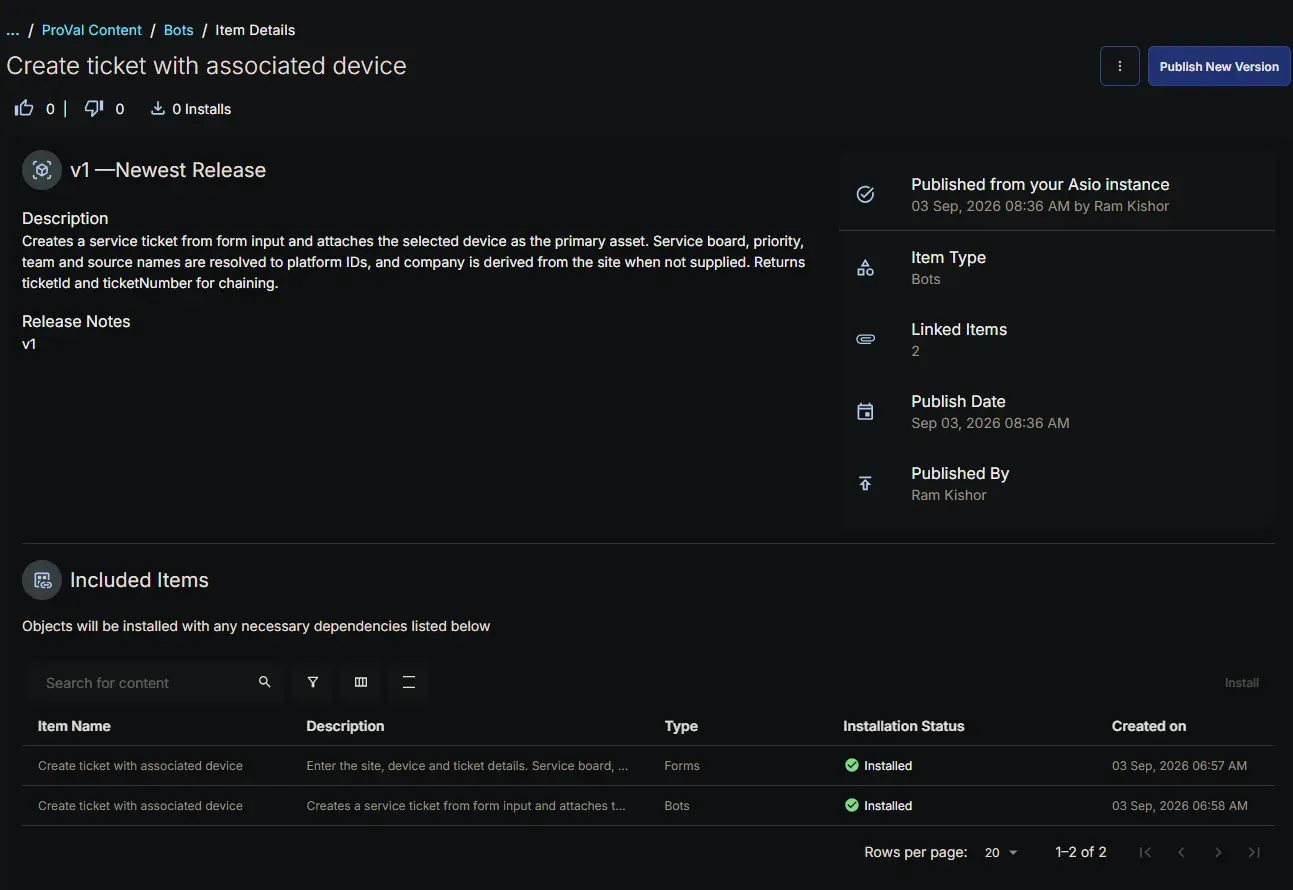Go to the next page of items
Image resolution: width=1293 pixels, height=890 pixels.
(1218, 852)
